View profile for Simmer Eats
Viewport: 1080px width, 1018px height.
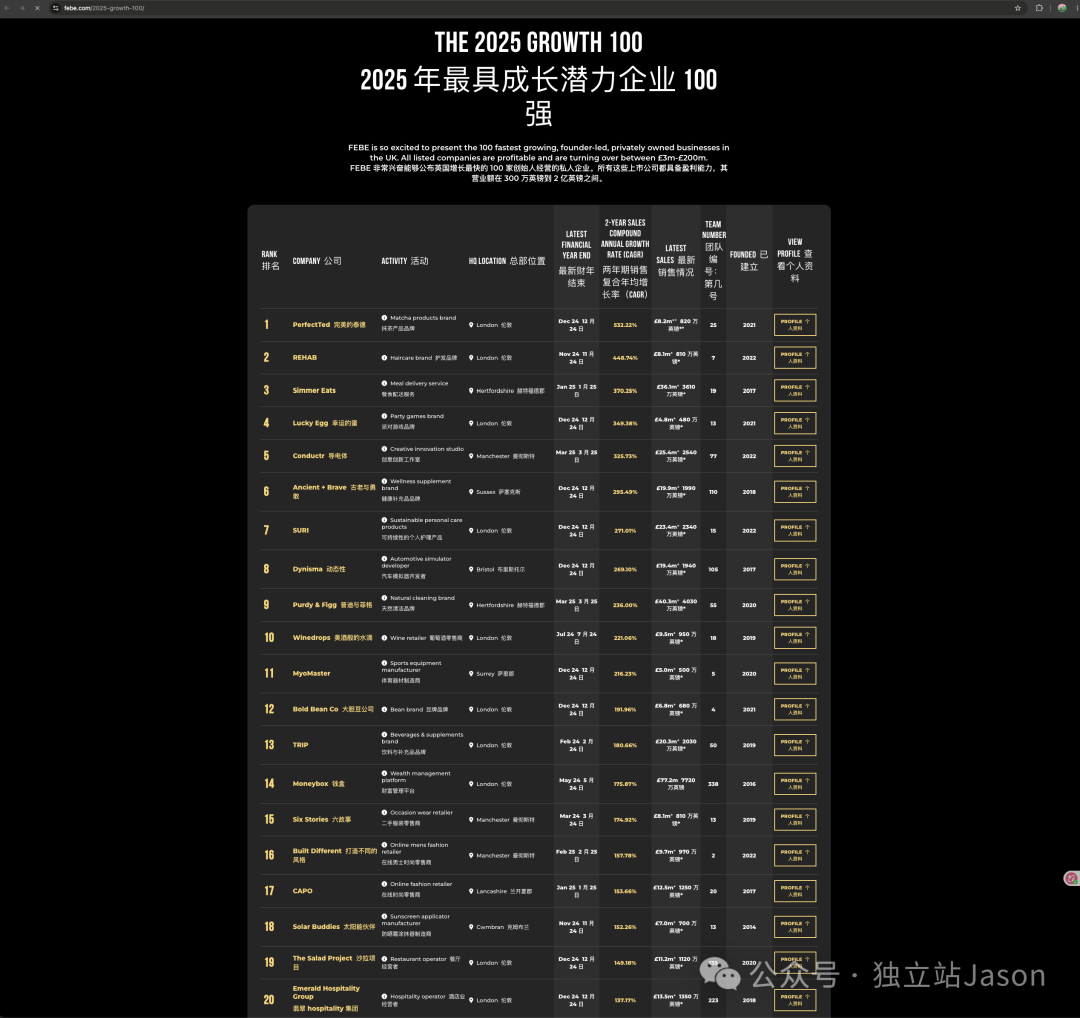tap(795, 391)
